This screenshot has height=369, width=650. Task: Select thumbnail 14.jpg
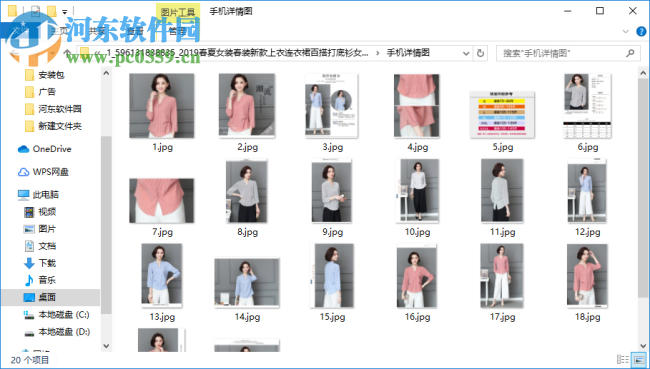point(247,283)
